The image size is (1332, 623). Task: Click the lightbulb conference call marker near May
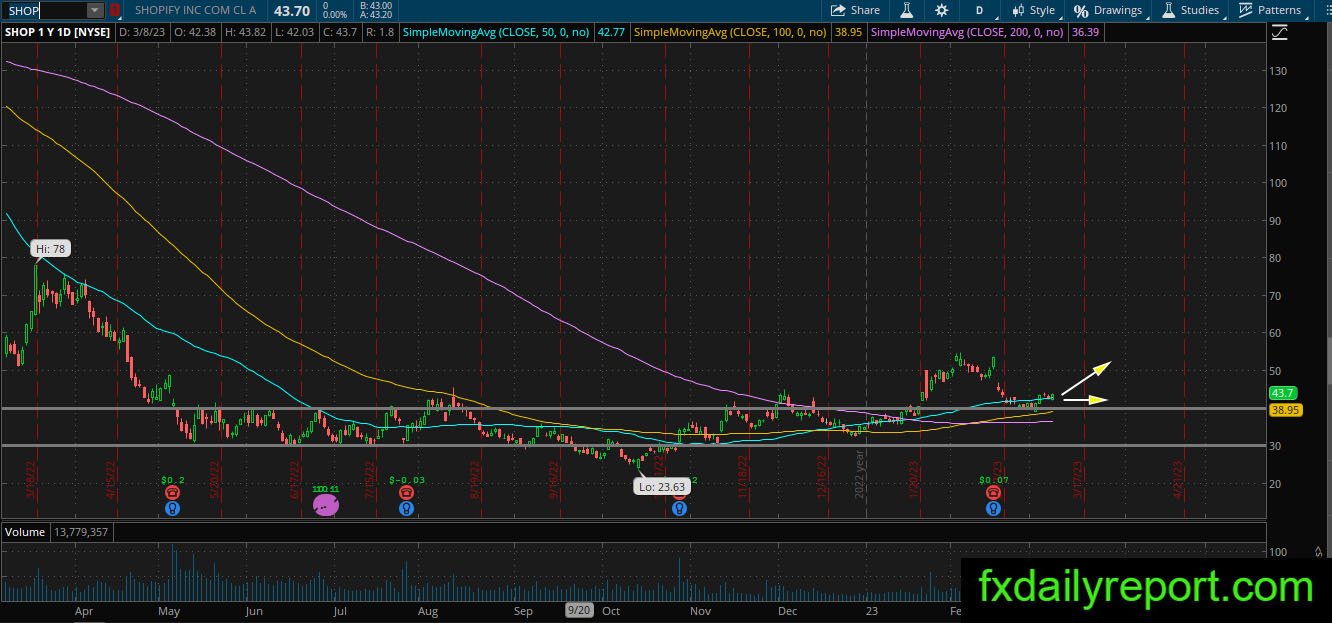[x=173, y=509]
